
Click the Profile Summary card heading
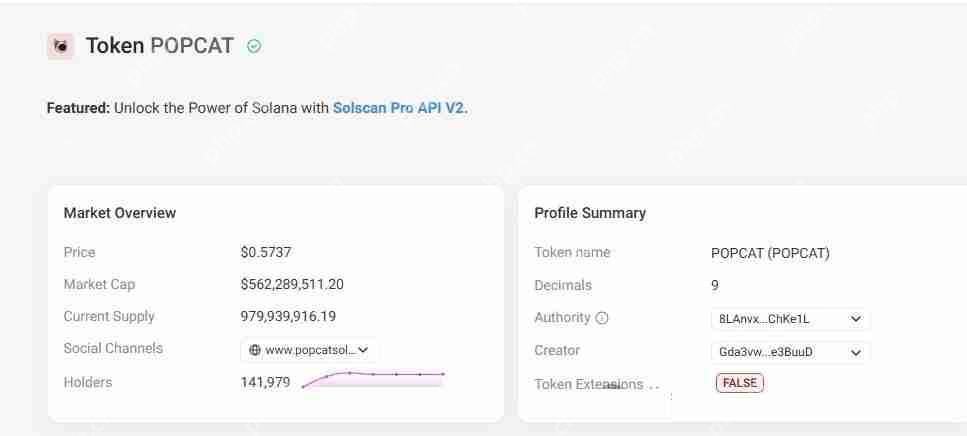(590, 212)
